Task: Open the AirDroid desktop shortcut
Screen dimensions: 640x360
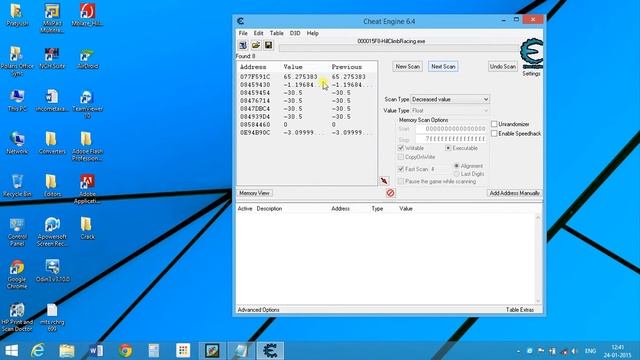Action: click(87, 58)
